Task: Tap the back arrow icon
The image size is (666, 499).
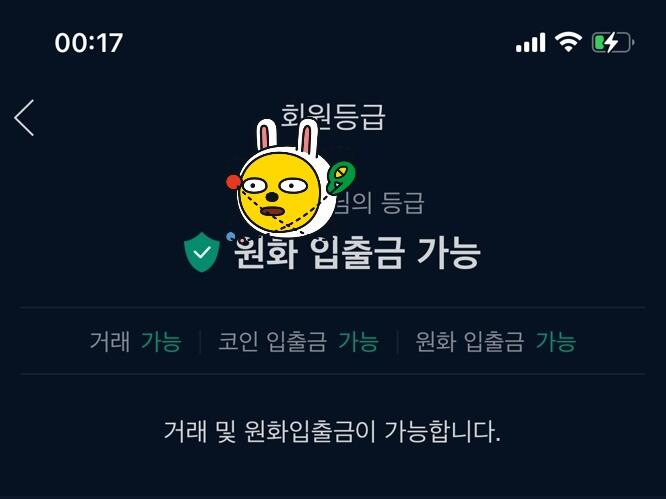Action: tap(24, 118)
